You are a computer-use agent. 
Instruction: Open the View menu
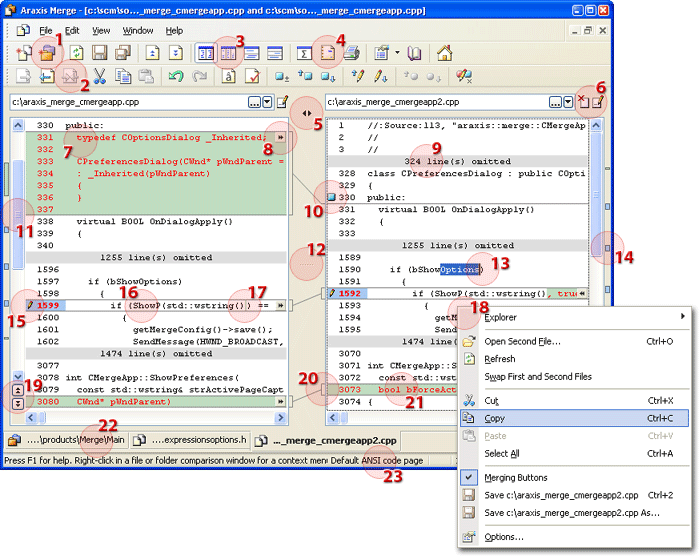(101, 31)
